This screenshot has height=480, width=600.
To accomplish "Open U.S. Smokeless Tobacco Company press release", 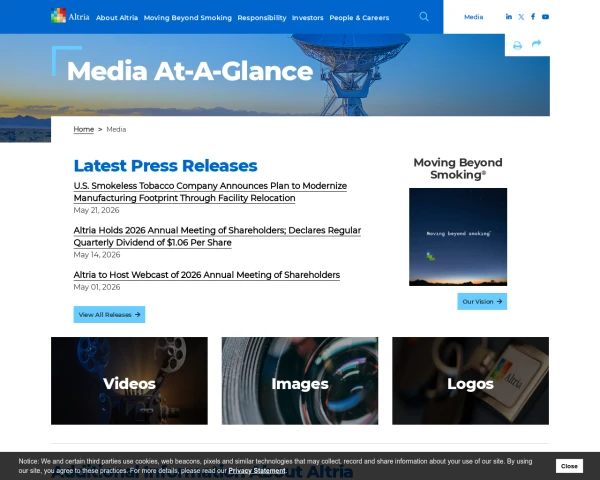I will [210, 192].
